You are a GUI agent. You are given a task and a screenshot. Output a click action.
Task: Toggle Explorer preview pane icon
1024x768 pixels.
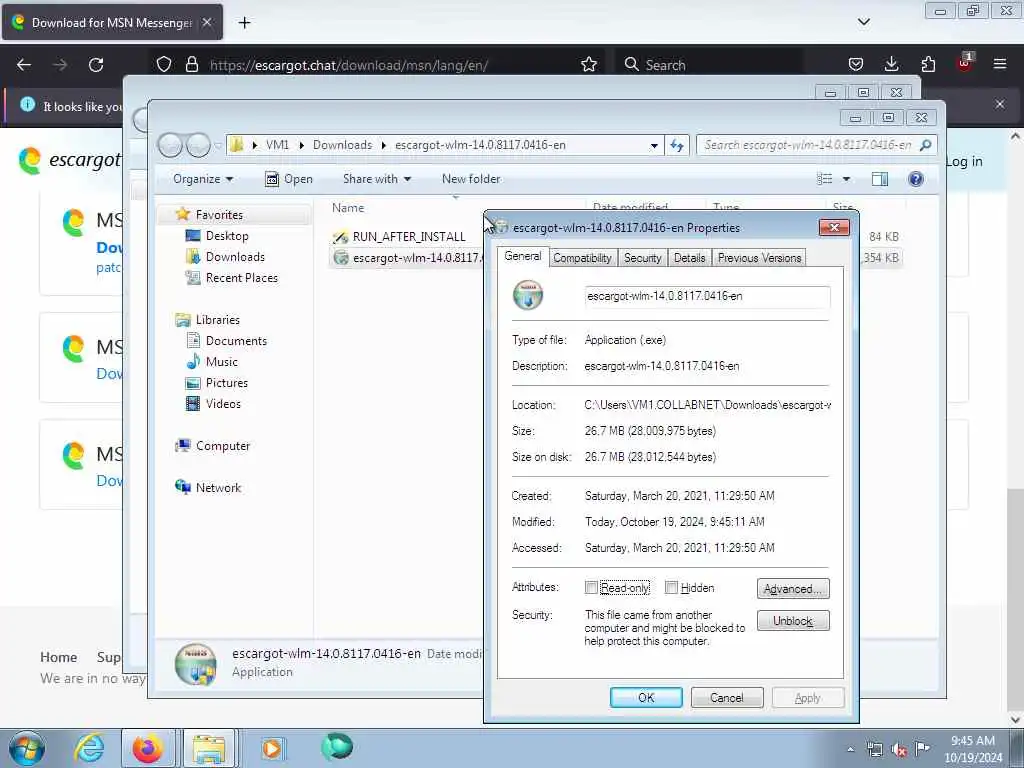[x=880, y=179]
